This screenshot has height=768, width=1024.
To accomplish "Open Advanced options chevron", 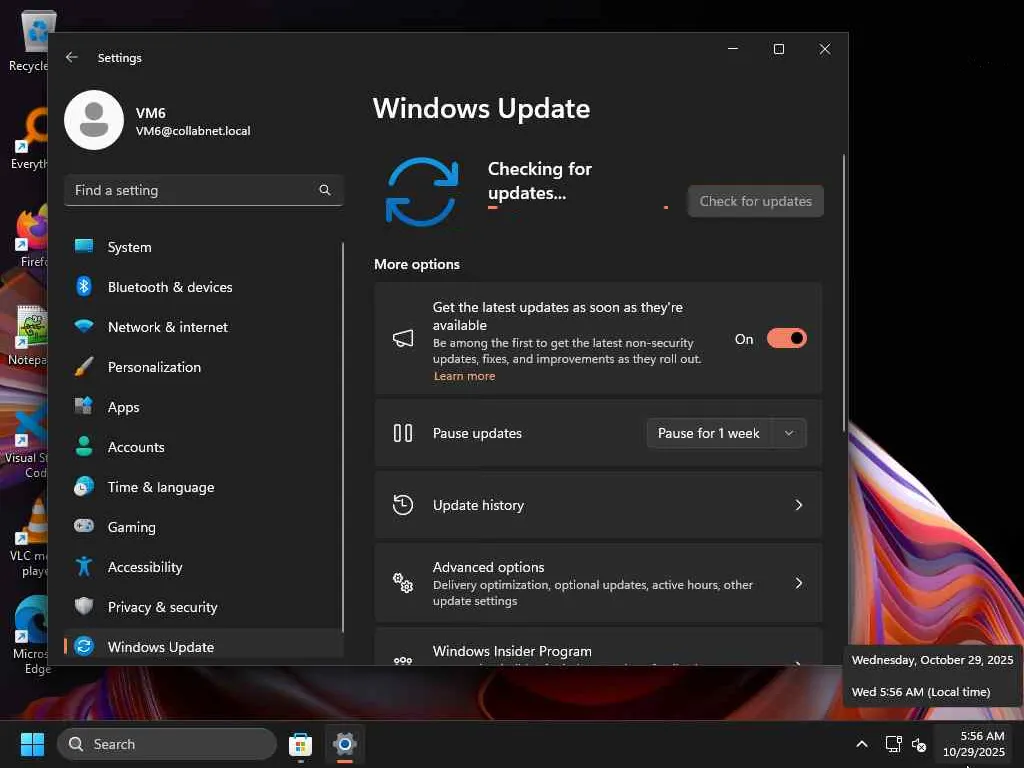I will click(799, 583).
